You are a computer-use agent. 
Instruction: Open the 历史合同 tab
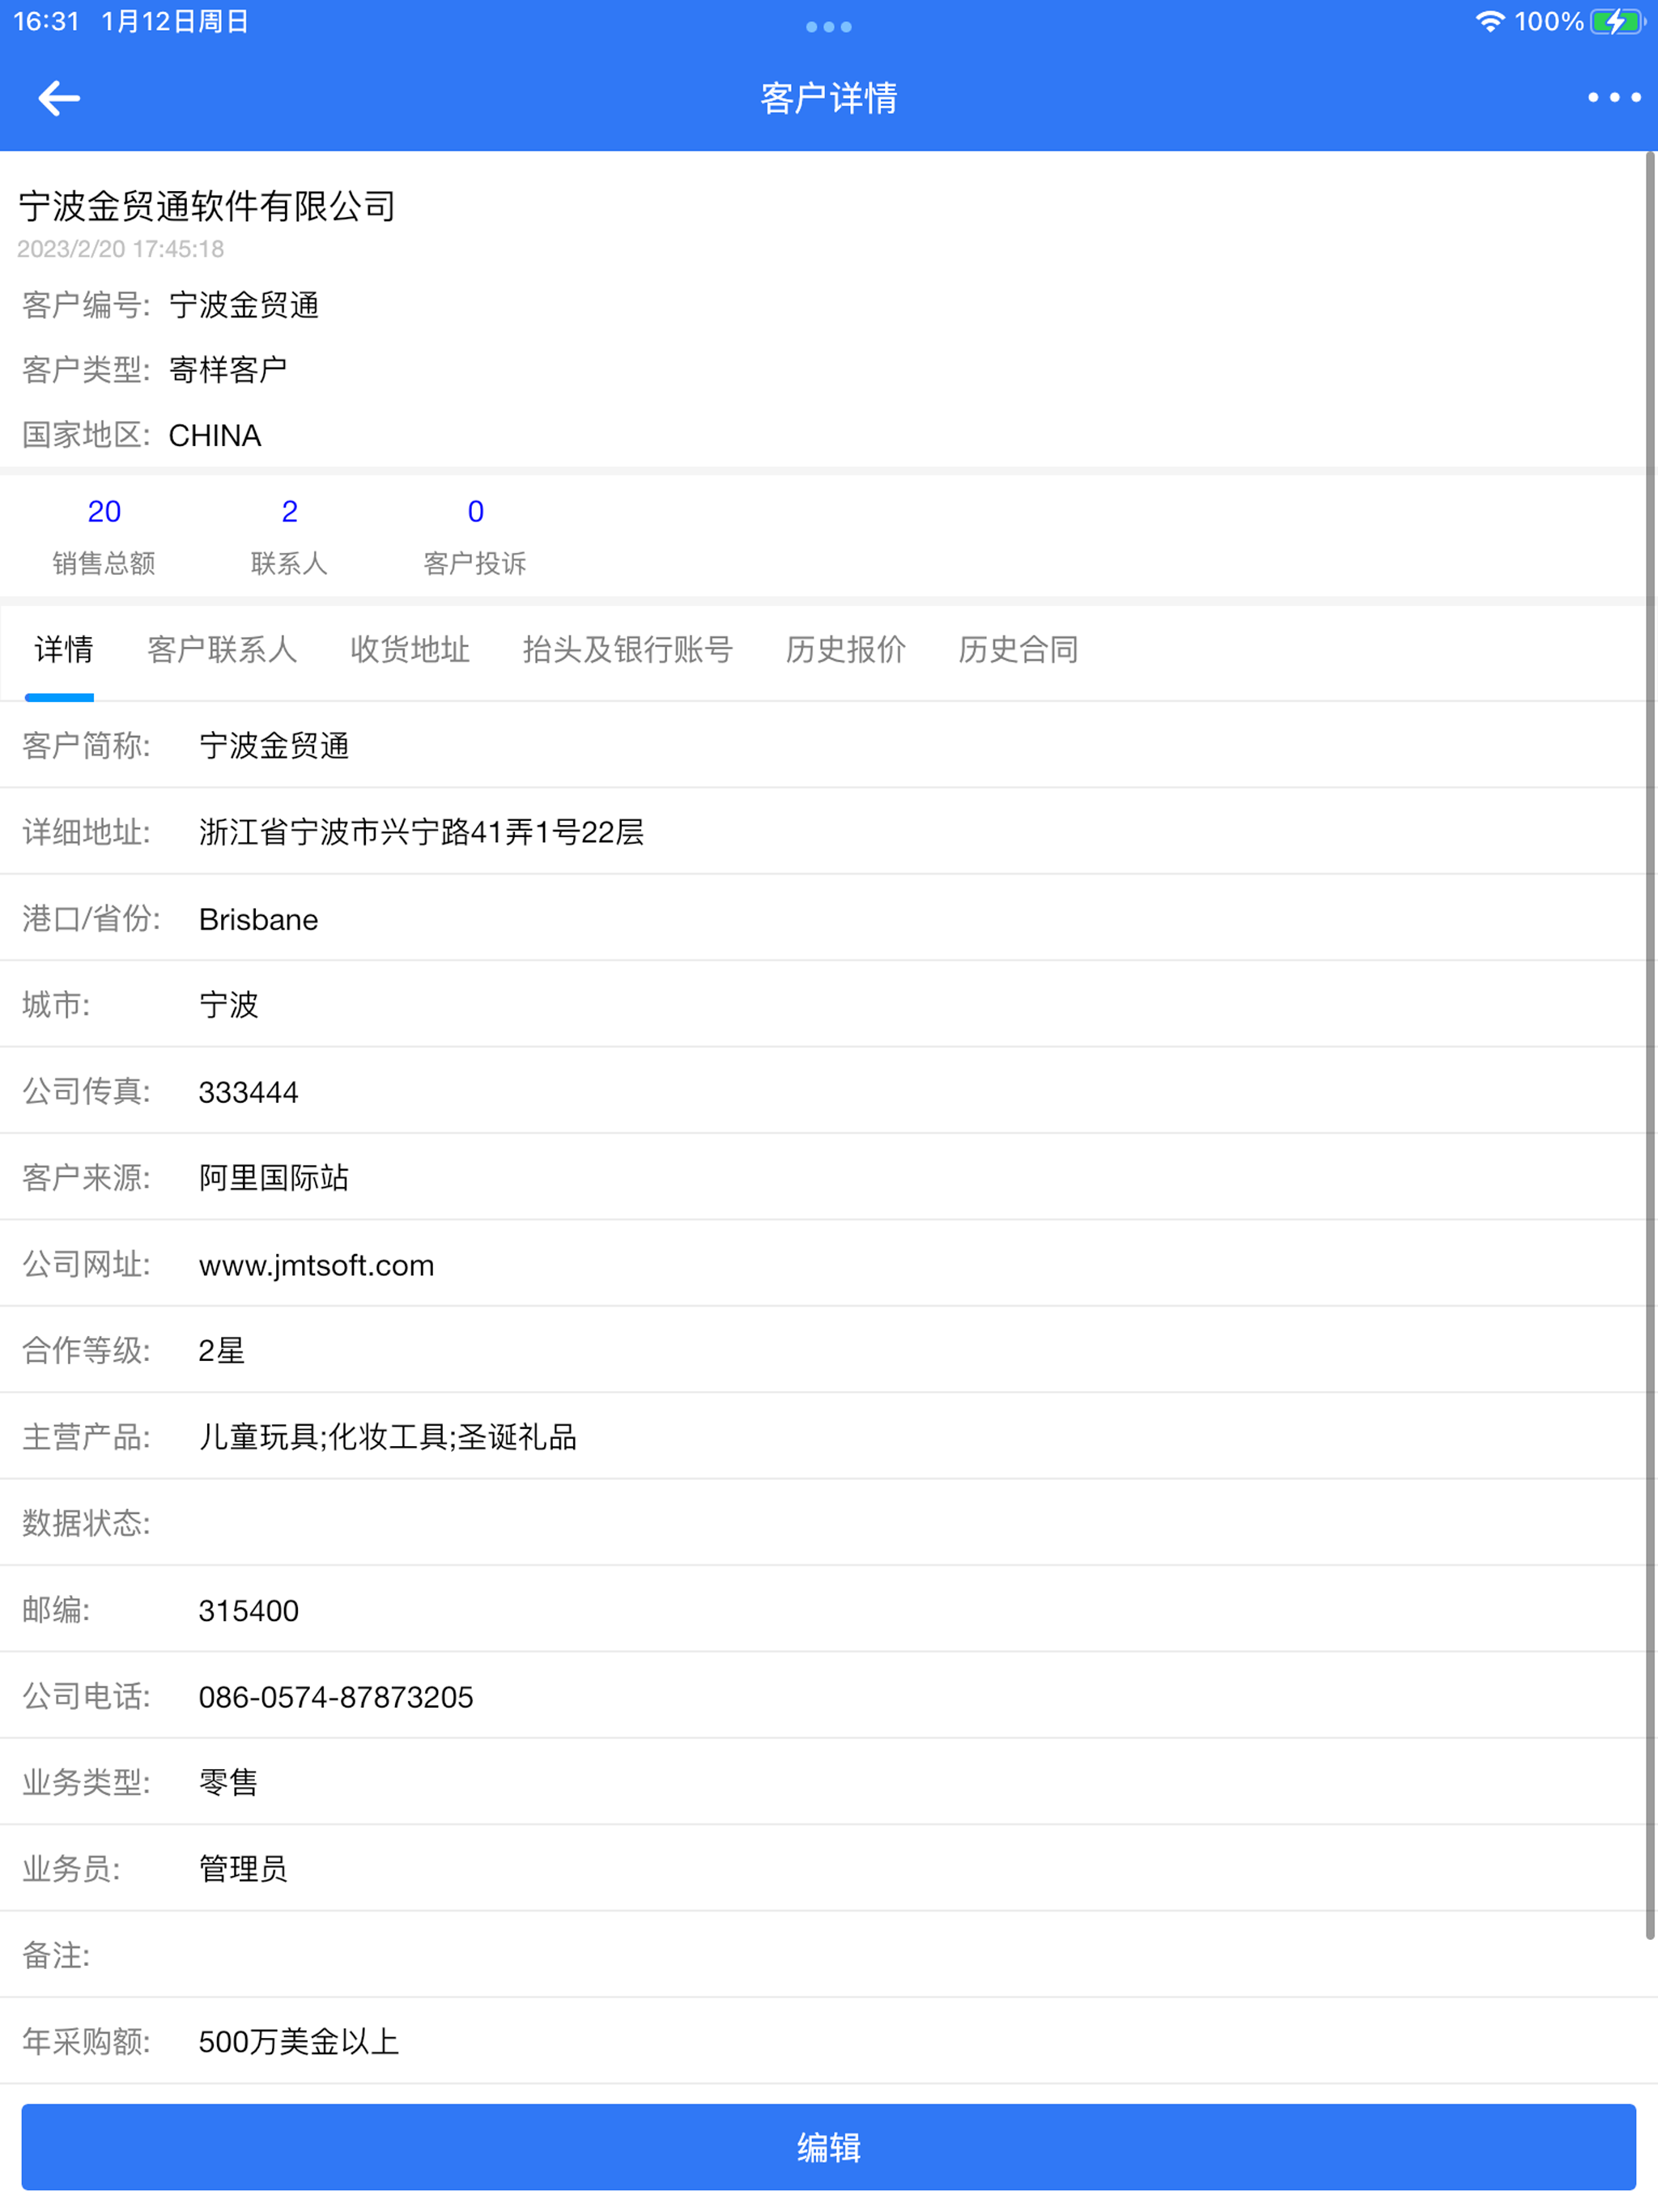pyautogui.click(x=1018, y=650)
